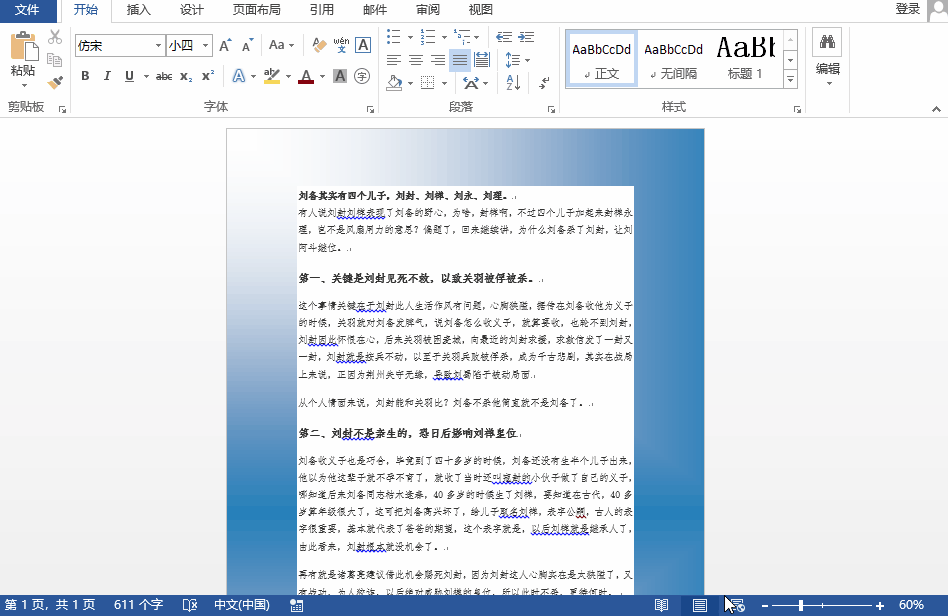Image resolution: width=948 pixels, height=616 pixels.
Task: Clear all formatting with eraser icon
Action: [319, 45]
